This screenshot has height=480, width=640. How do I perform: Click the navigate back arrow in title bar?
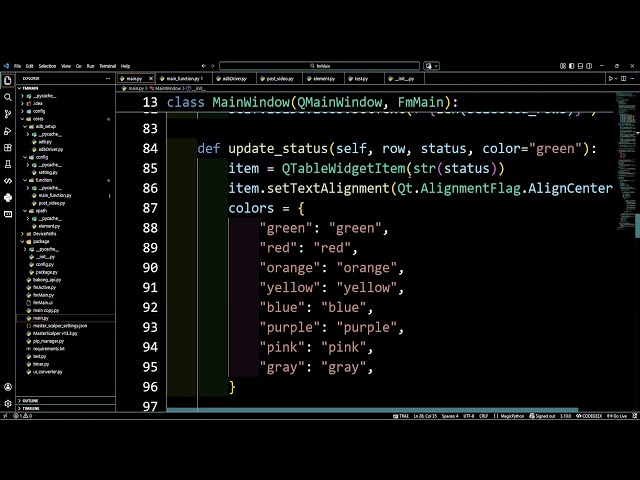coord(204,66)
